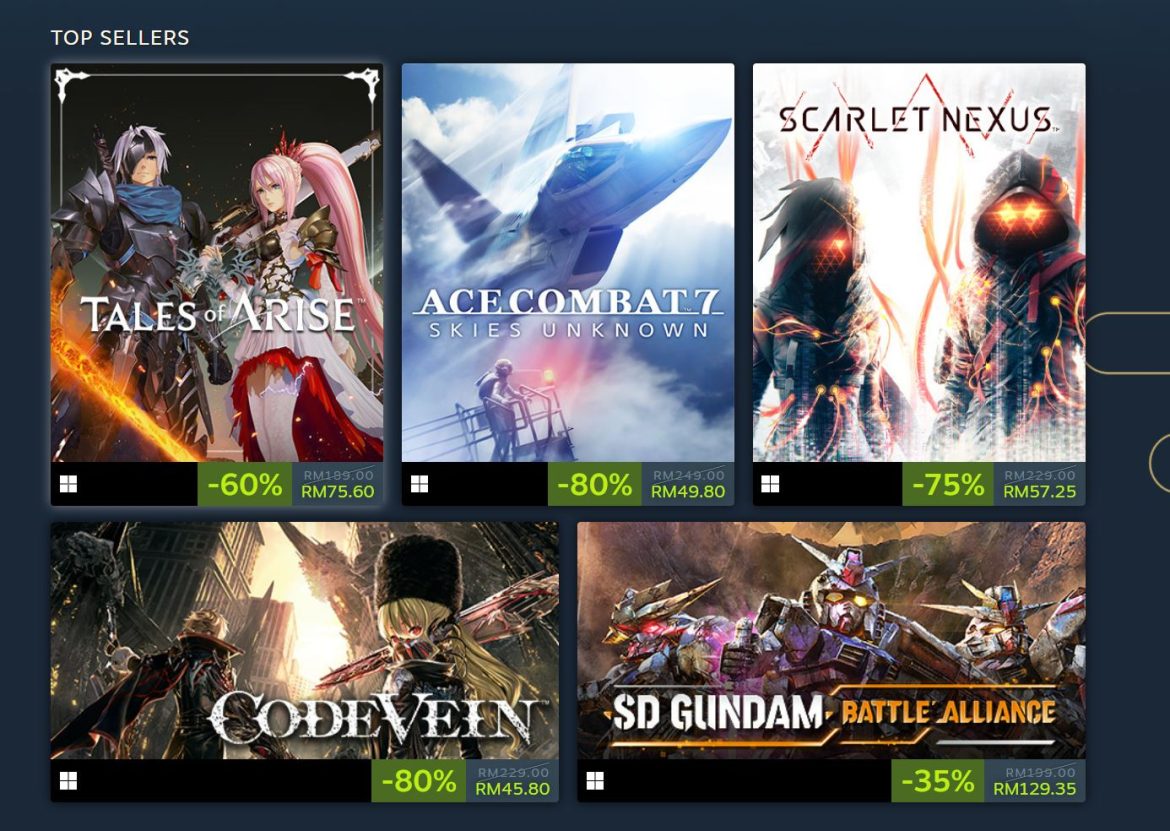Select the RM129.35 sale price
Screen dimensions: 1170x831
click(x=1035, y=788)
